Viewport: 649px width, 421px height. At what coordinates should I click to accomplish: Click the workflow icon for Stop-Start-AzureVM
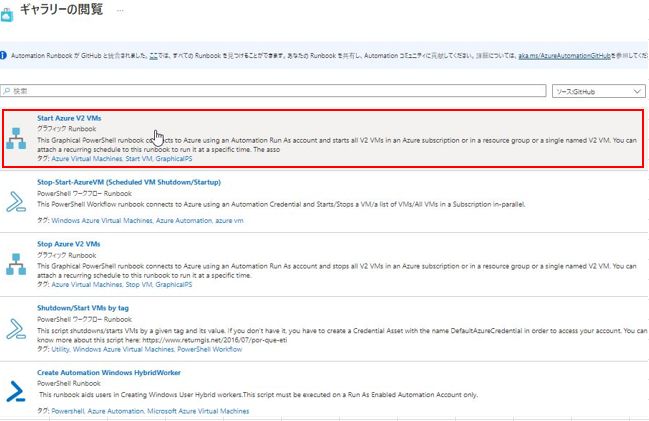click(x=16, y=202)
